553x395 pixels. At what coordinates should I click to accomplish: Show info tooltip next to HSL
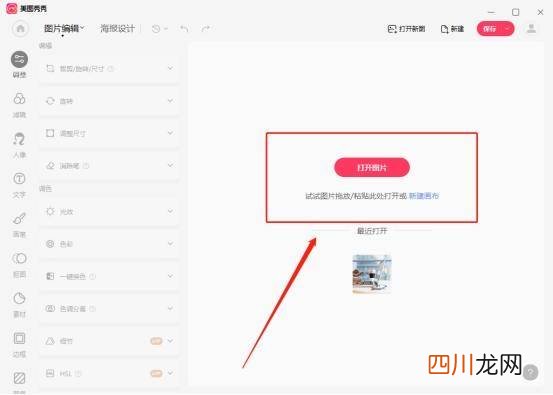[x=78, y=373]
